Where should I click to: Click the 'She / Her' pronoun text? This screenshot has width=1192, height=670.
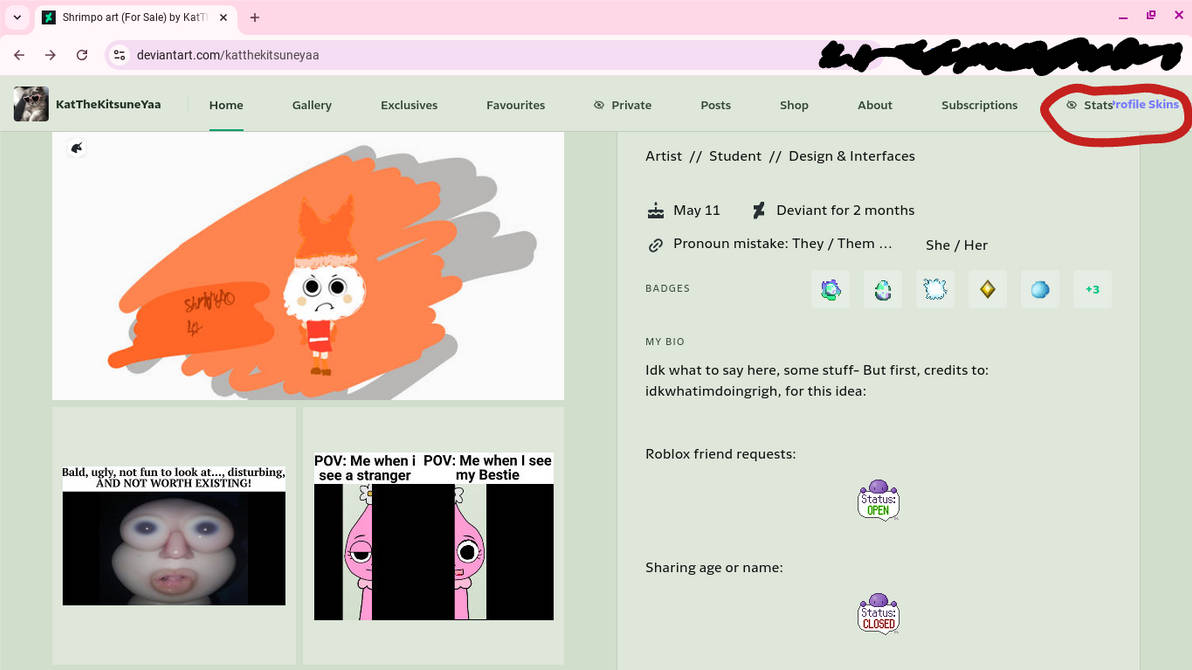pos(956,245)
